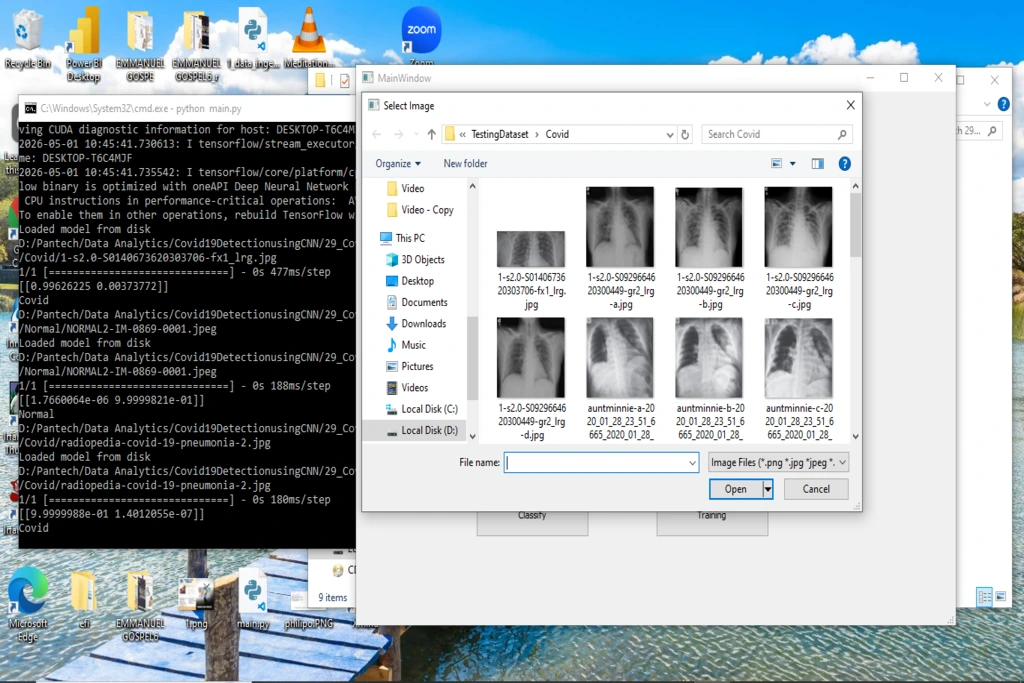The height and width of the screenshot is (683, 1024).
Task: Cancel the Select Image dialog
Action: [x=816, y=489]
